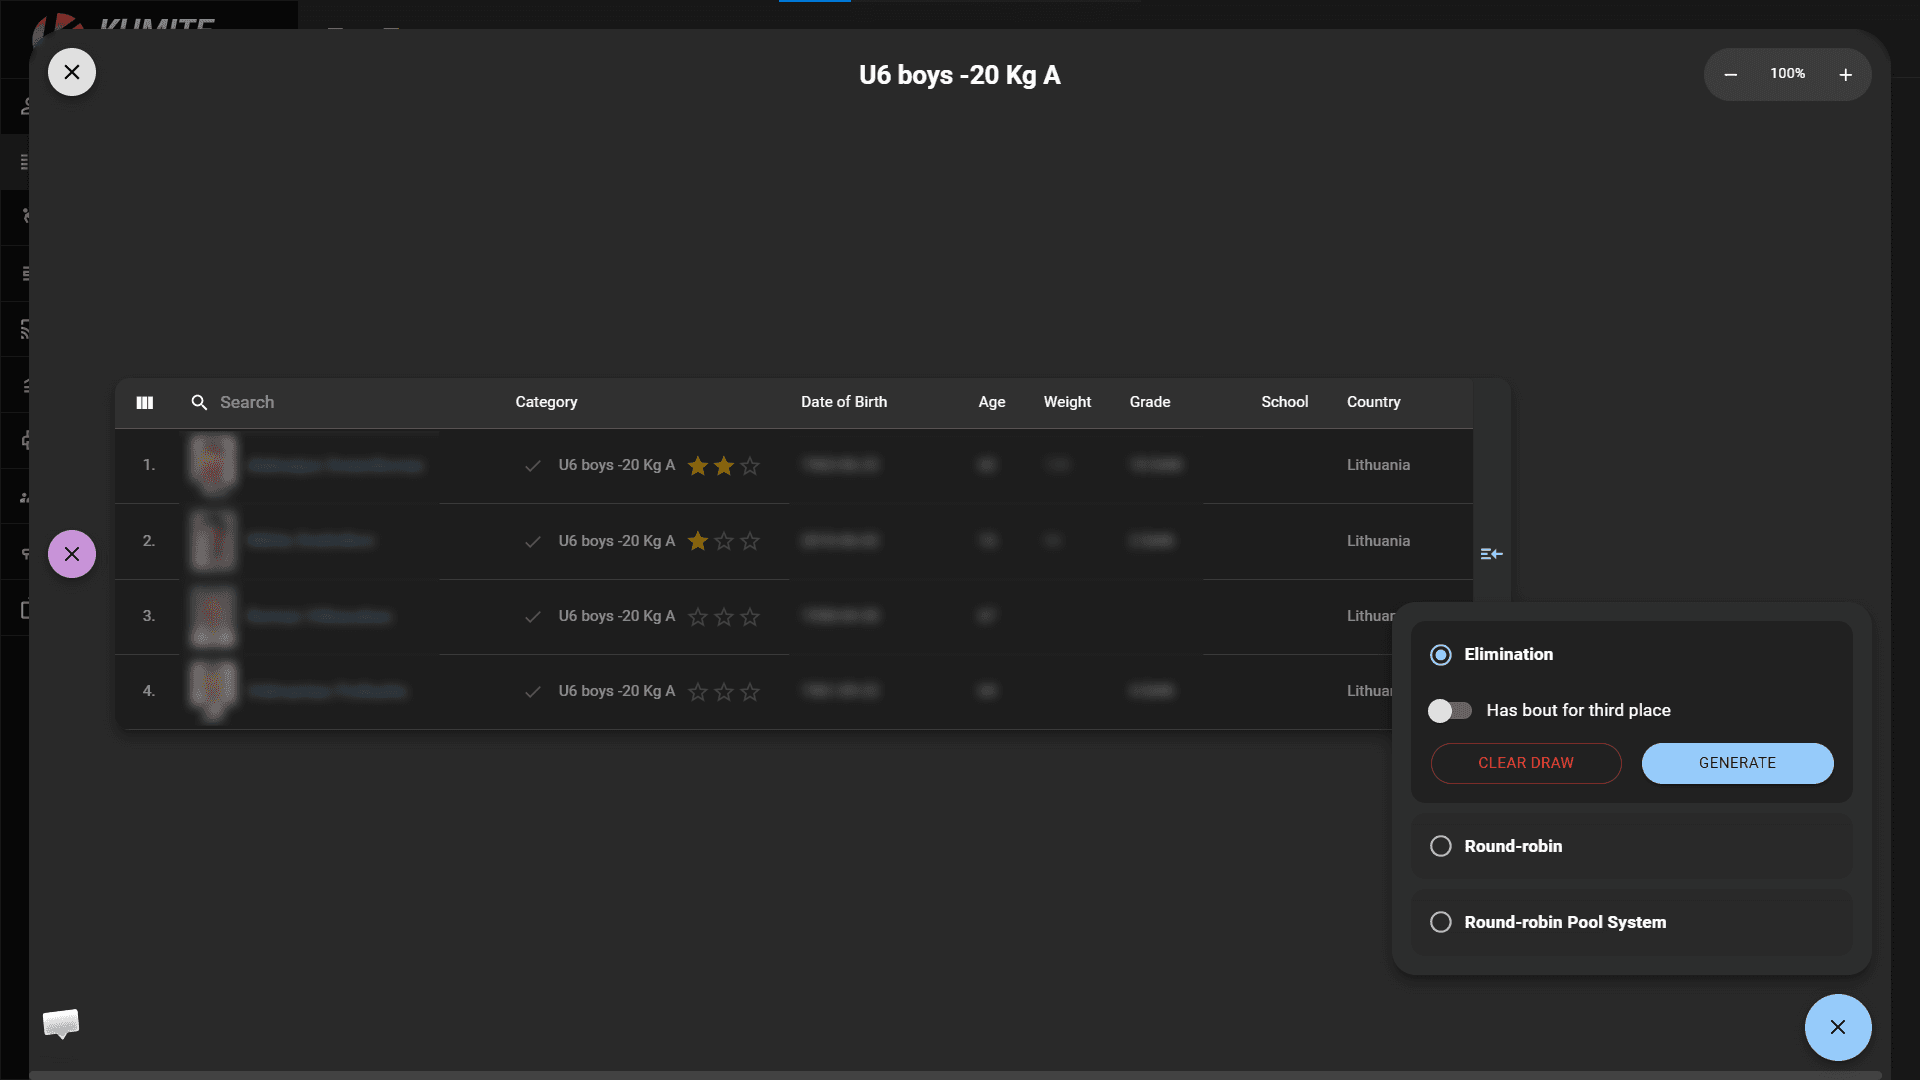
Task: Click participant 4's photo thumbnail
Action: (x=213, y=690)
